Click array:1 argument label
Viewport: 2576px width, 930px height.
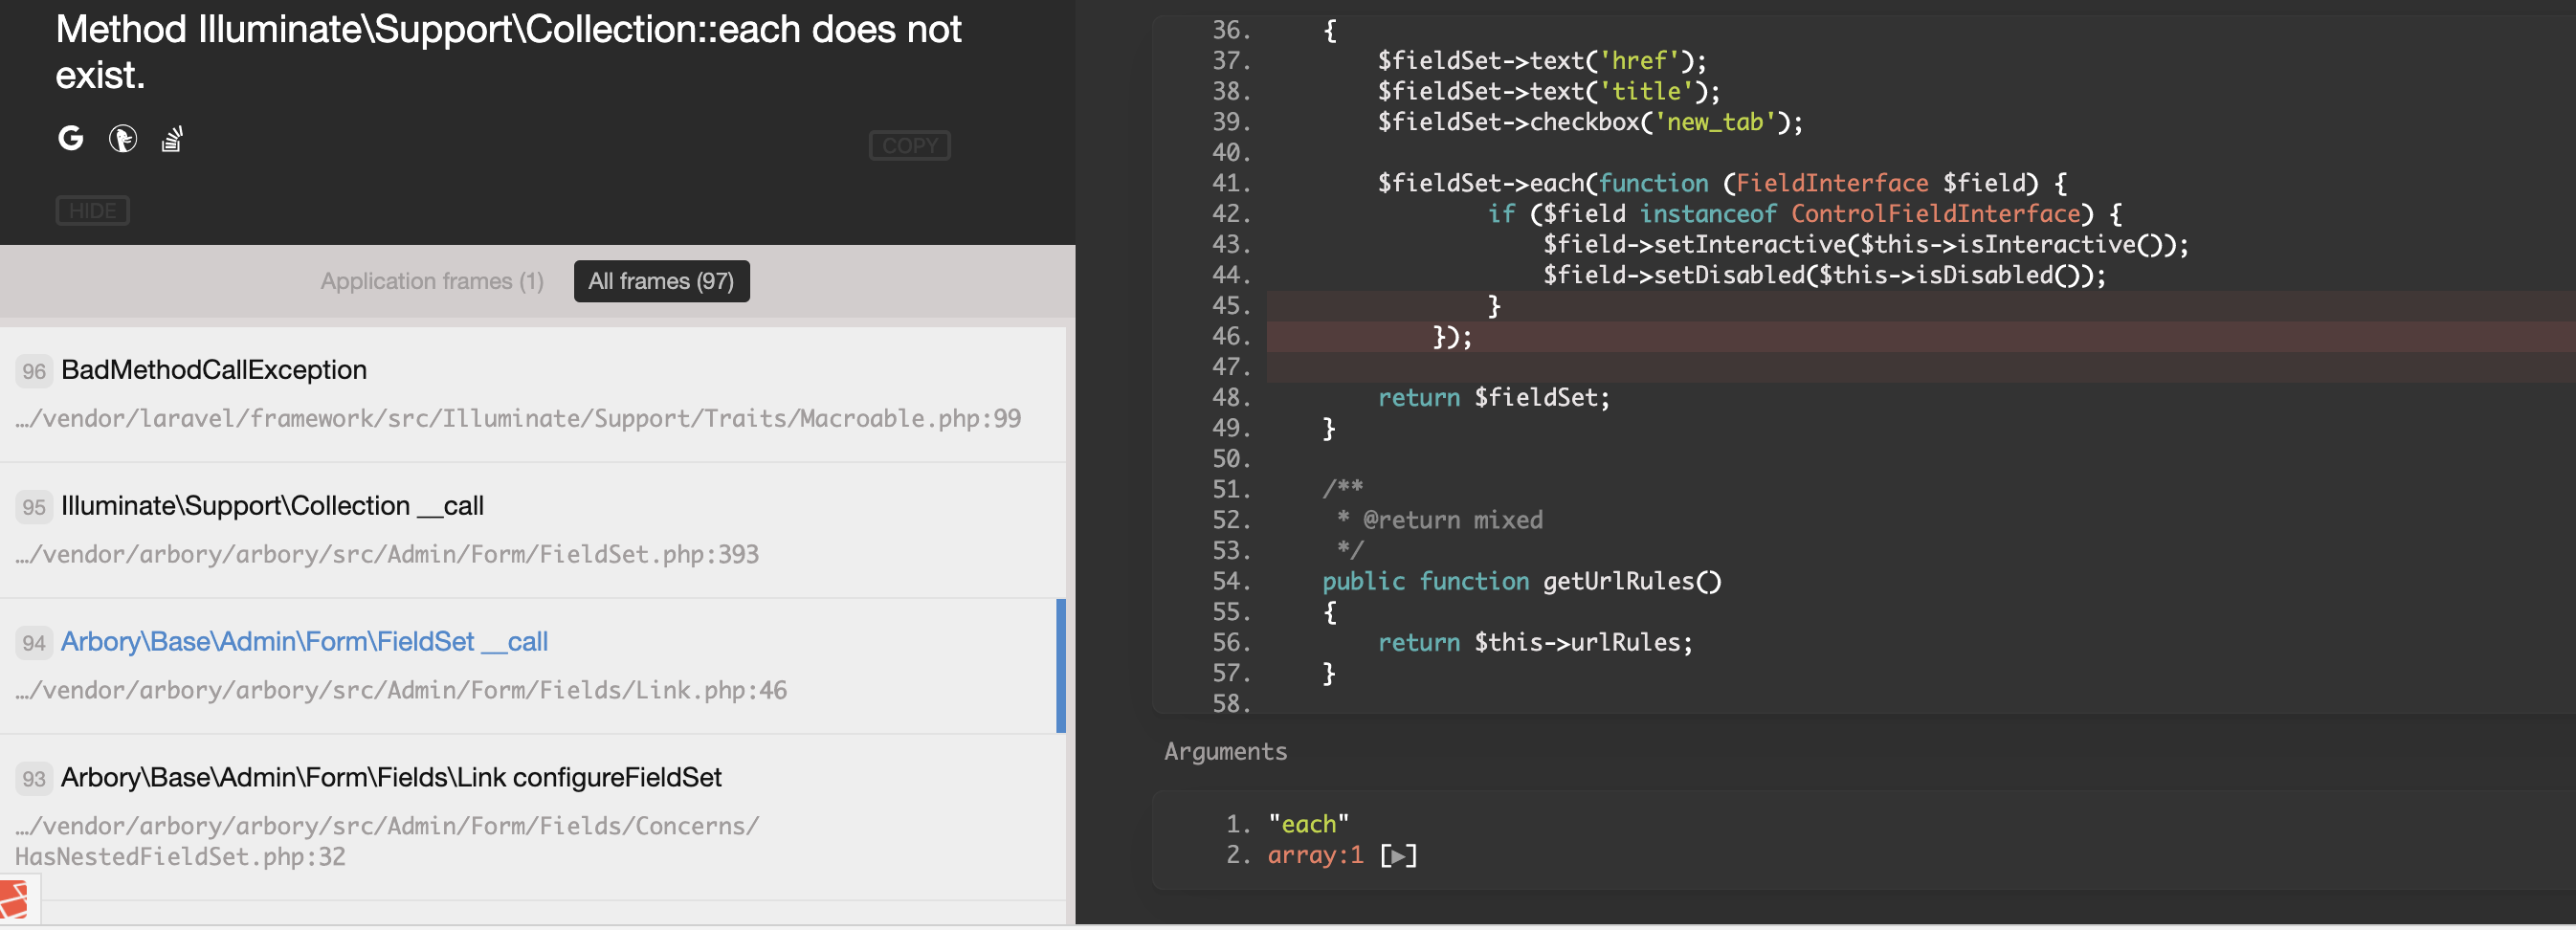tap(1315, 855)
